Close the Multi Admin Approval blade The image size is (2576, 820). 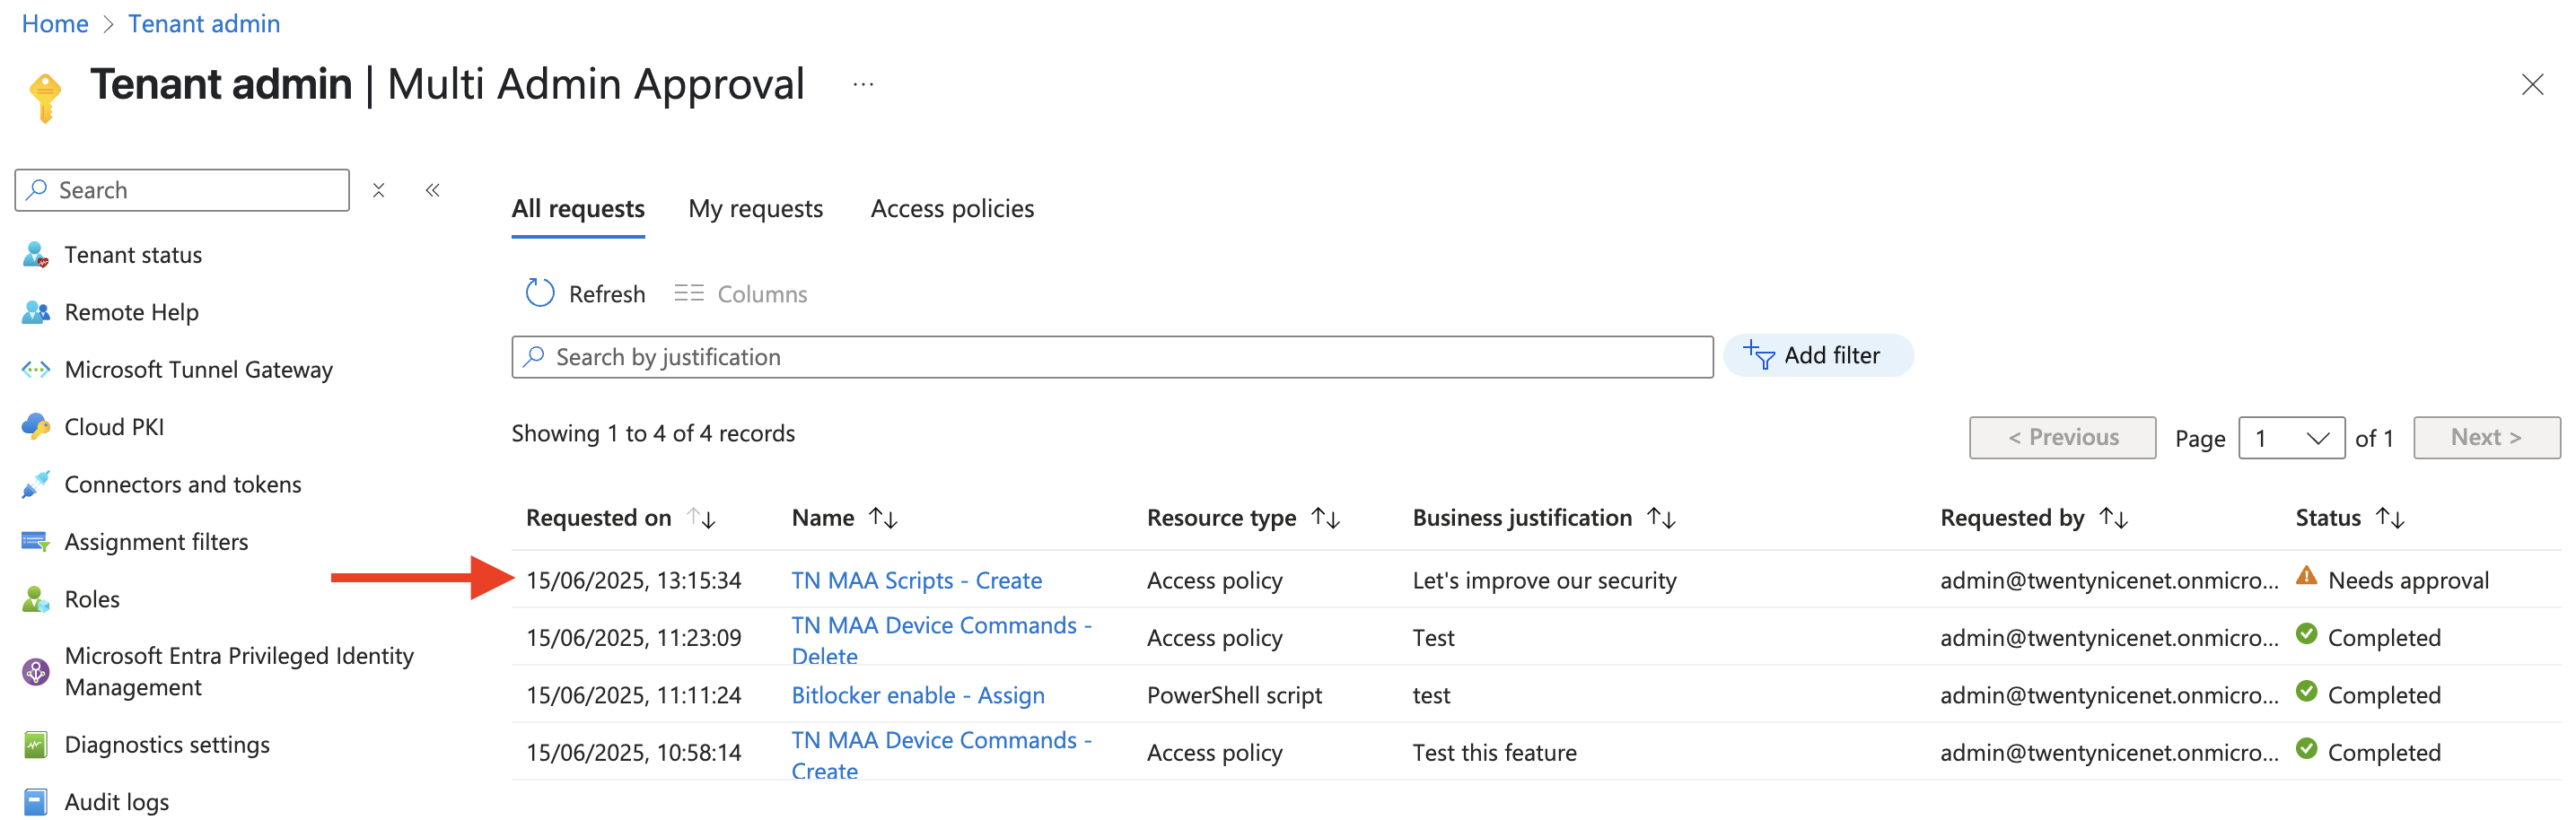tap(2532, 85)
